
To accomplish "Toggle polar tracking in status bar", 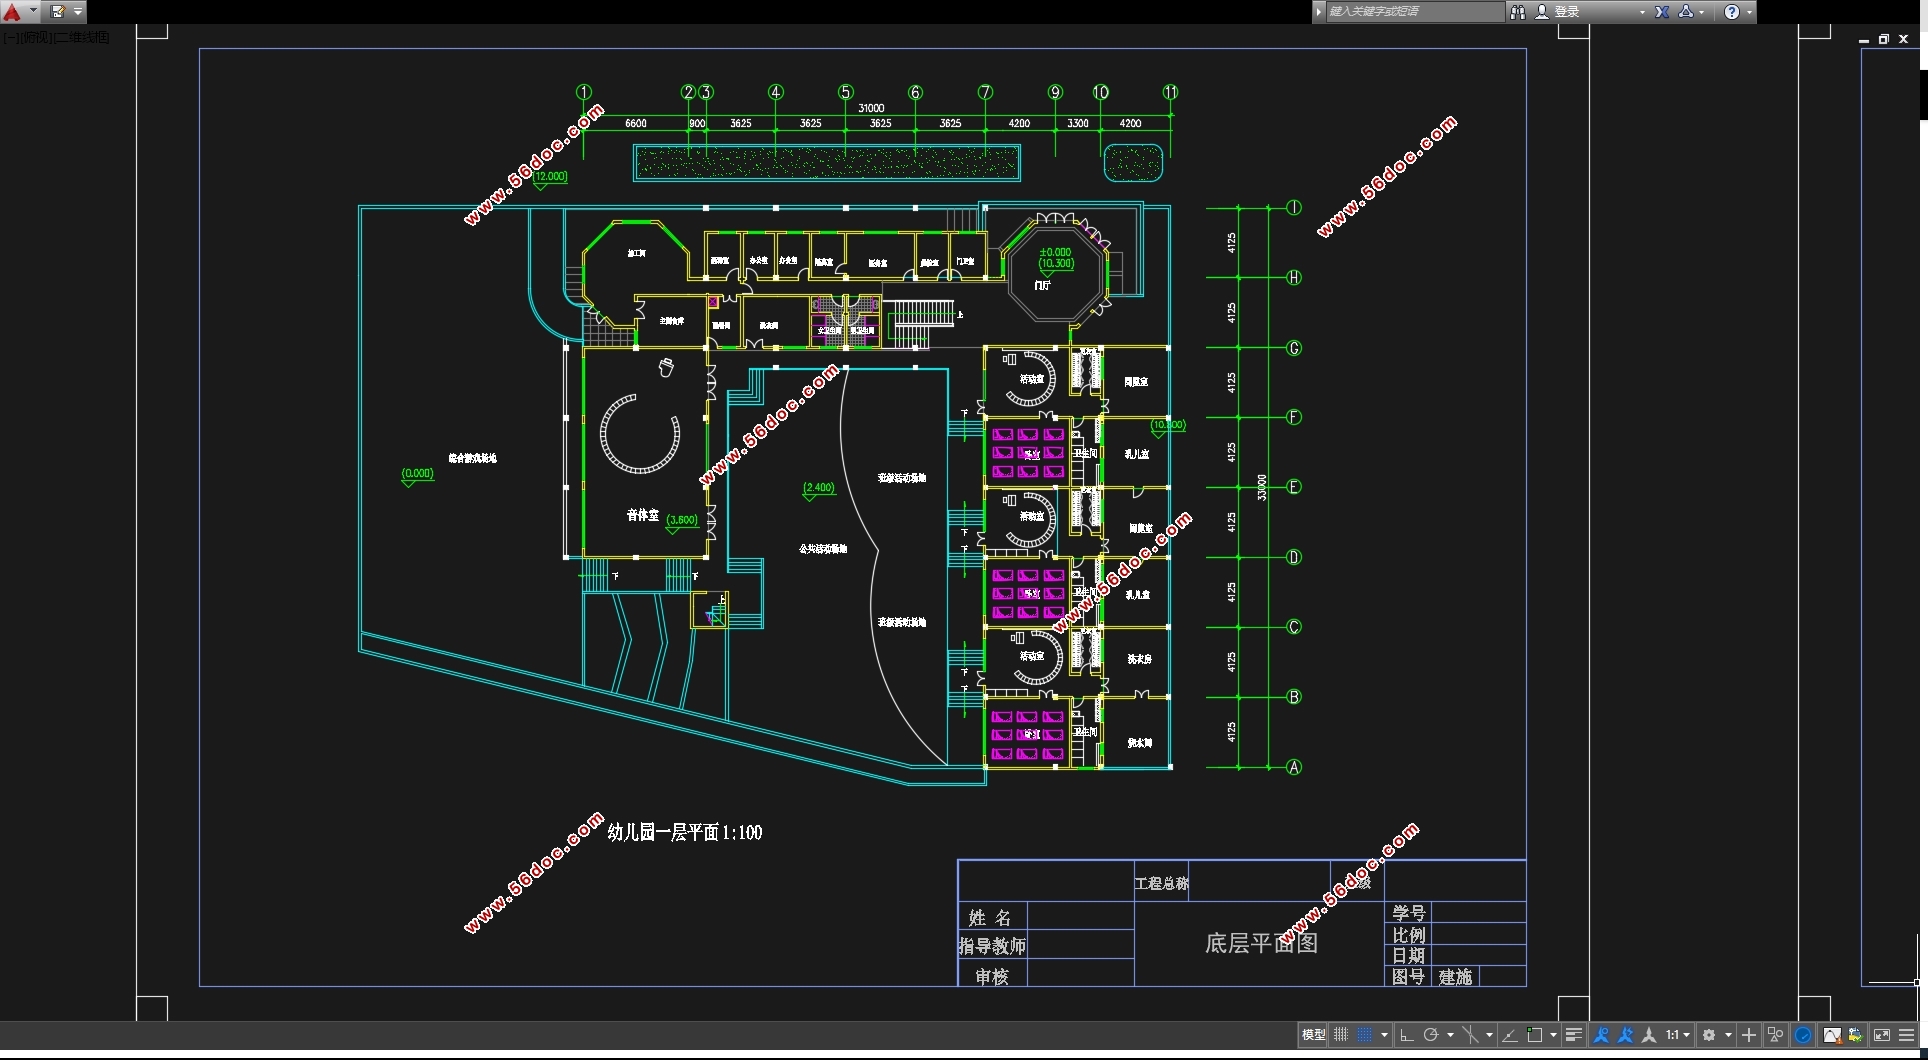I will [1431, 1035].
